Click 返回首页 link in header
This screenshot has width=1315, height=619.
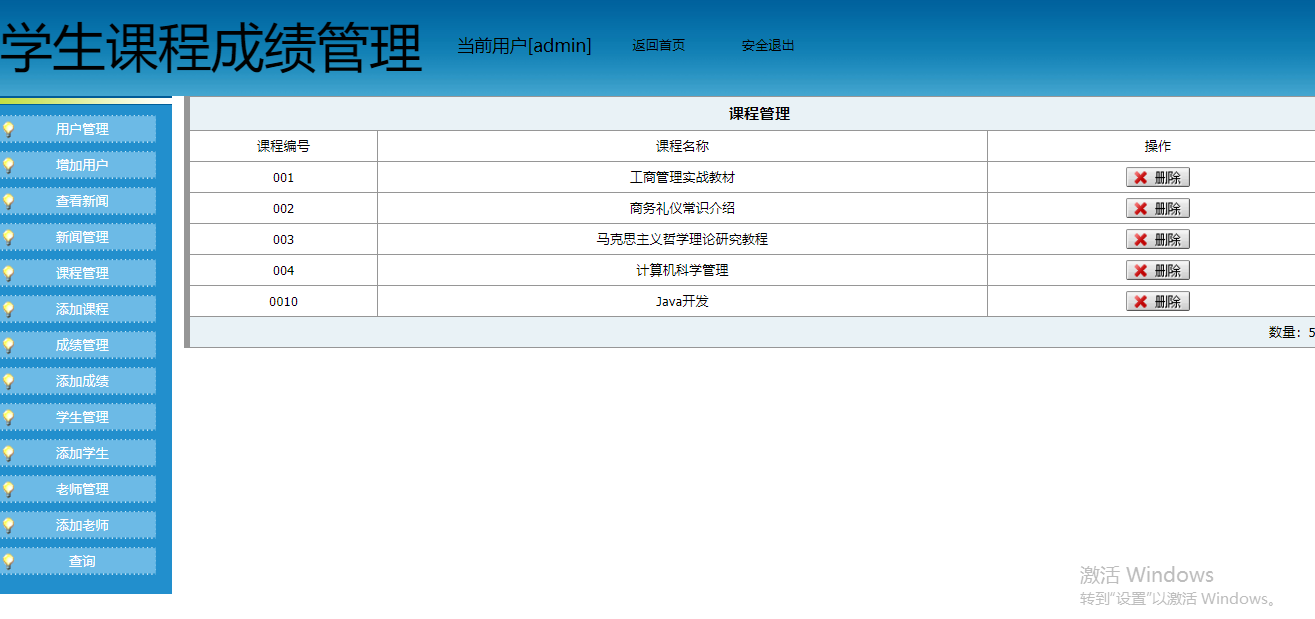pos(658,45)
